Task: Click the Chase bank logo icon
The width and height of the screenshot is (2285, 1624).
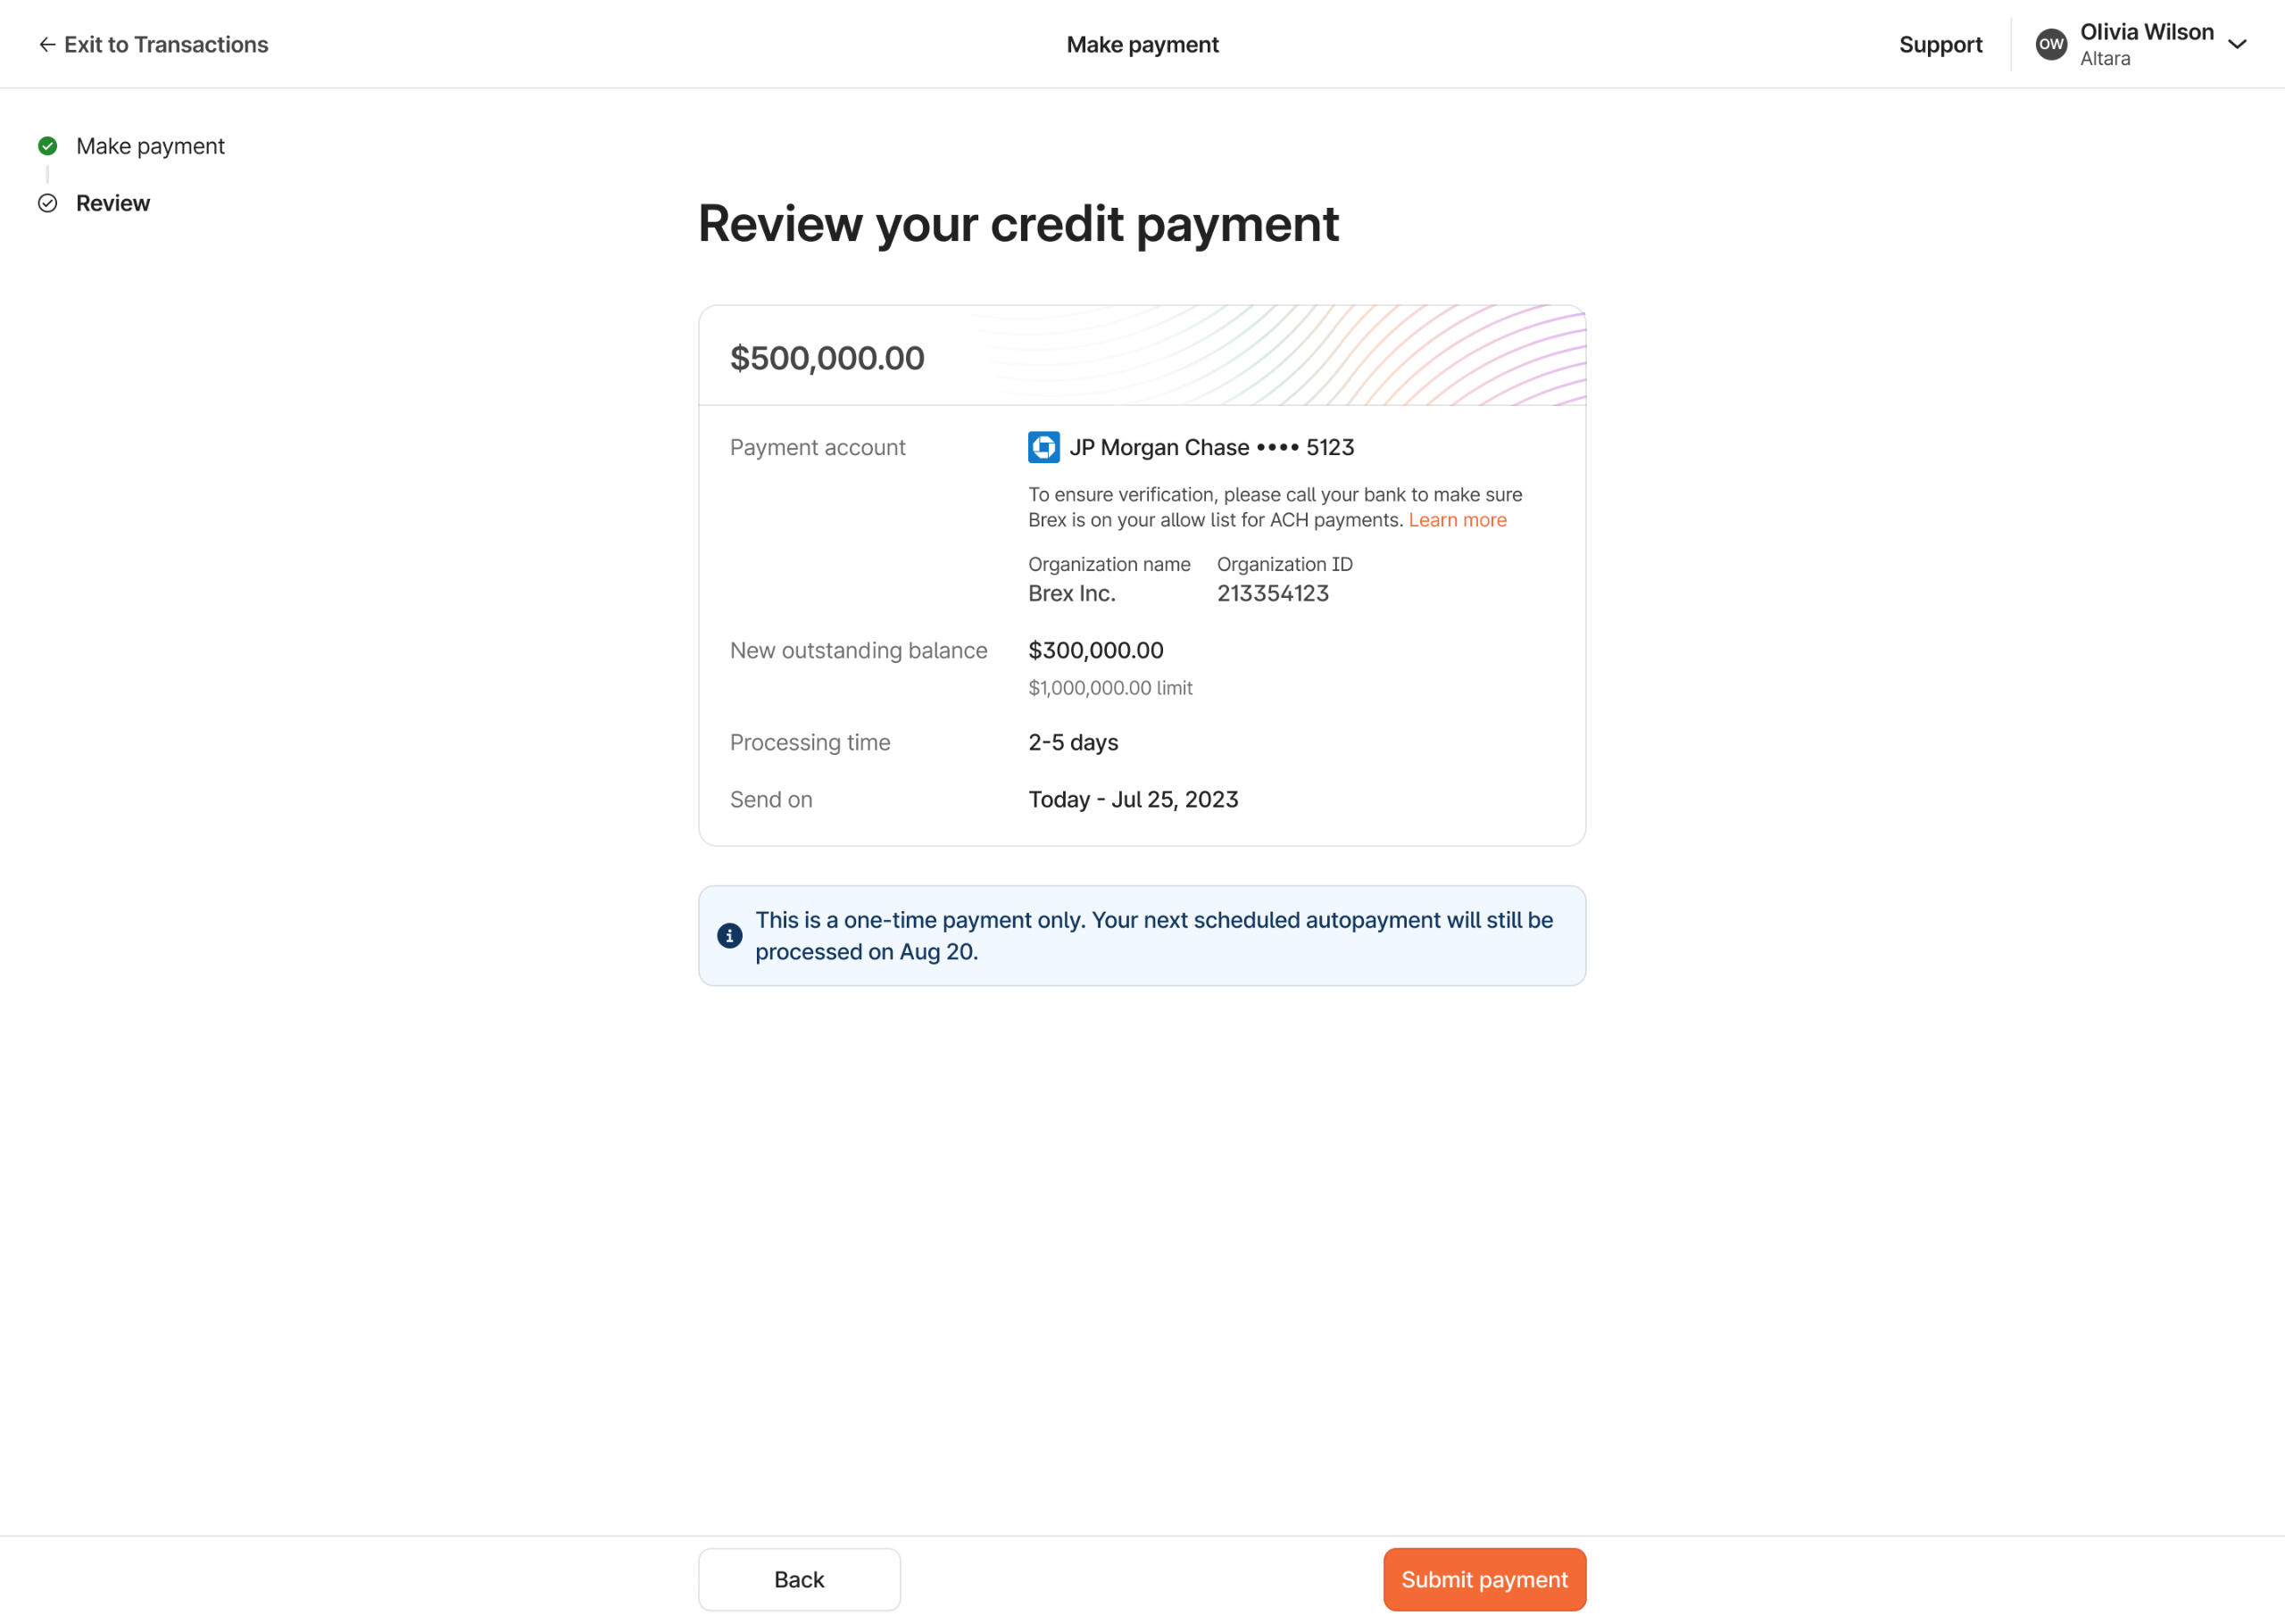Action: tap(1043, 447)
